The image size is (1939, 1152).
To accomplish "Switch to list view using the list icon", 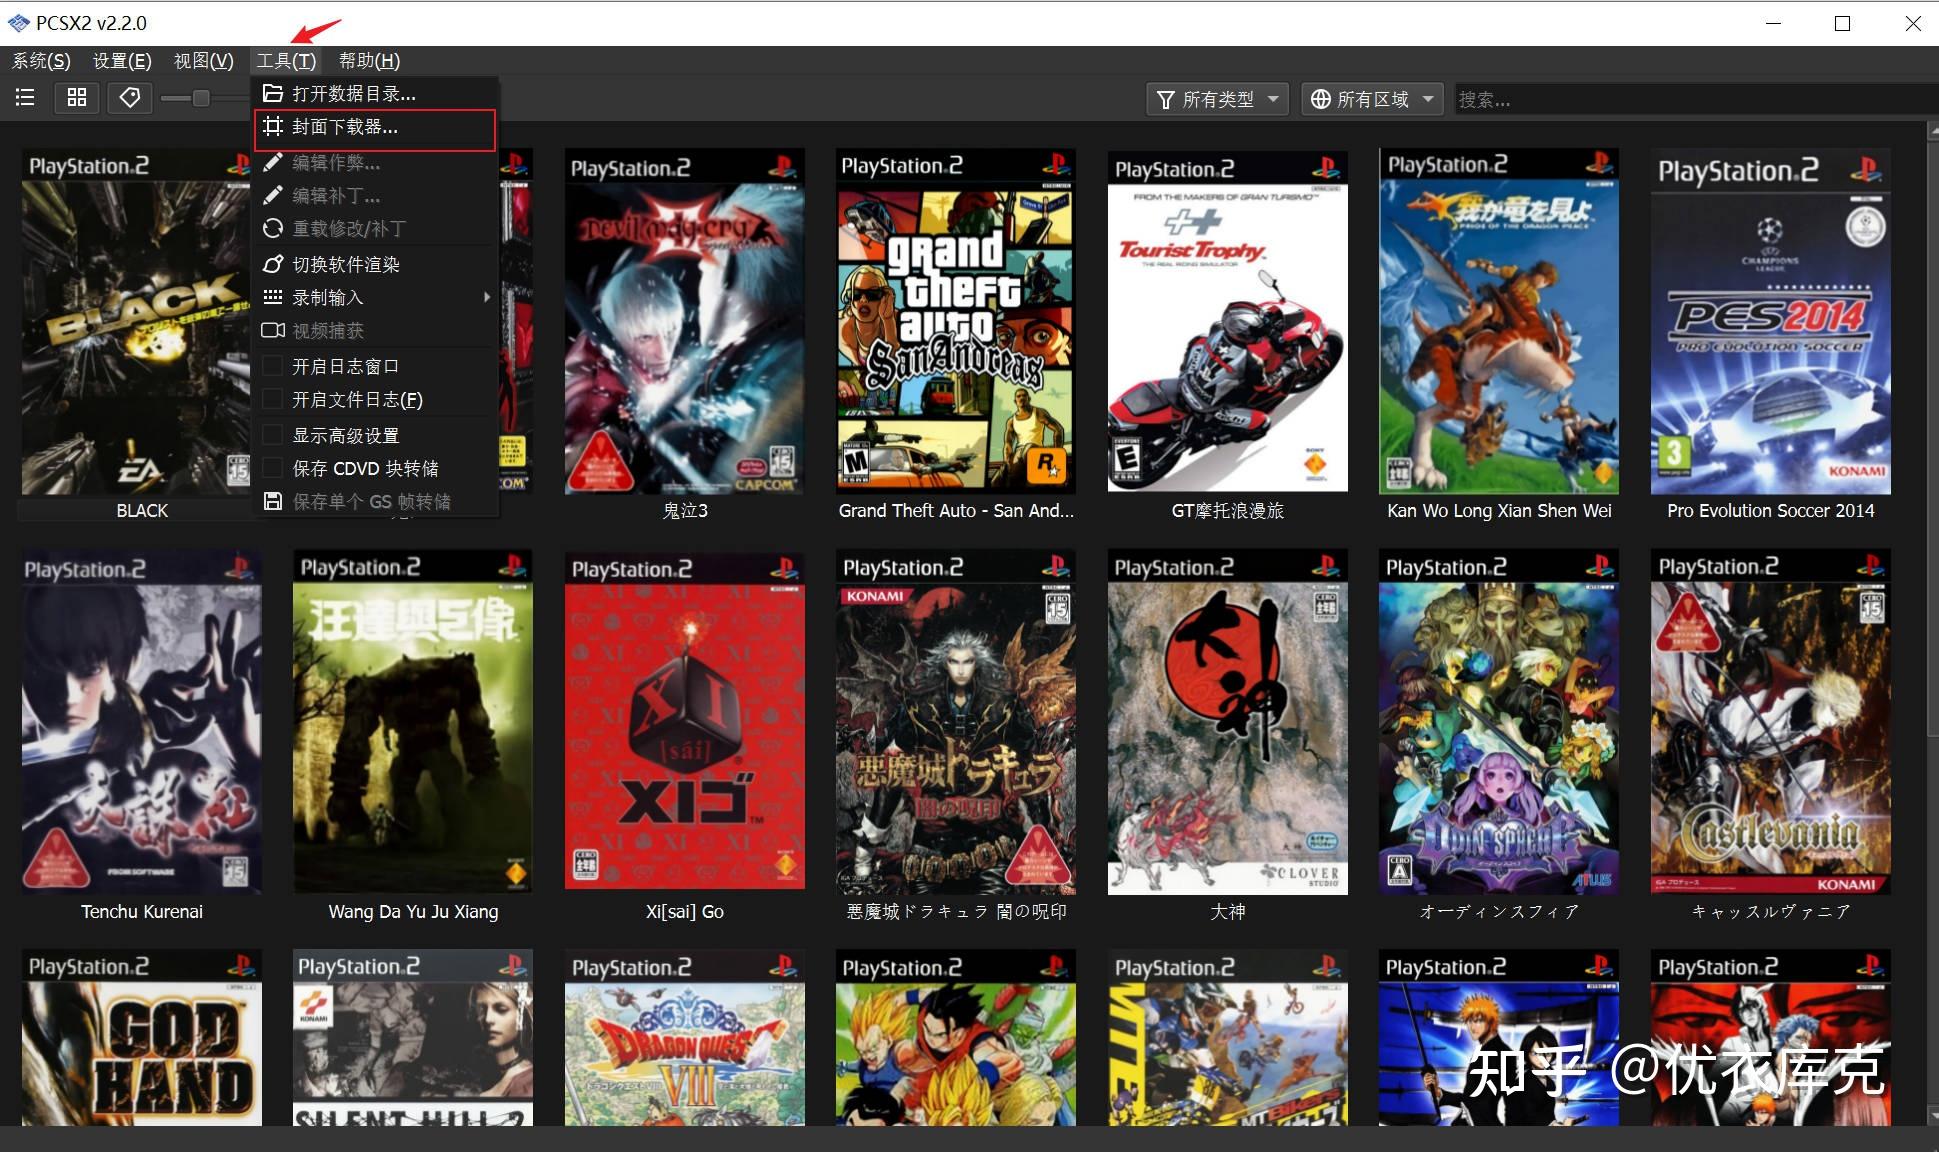I will click(x=25, y=97).
